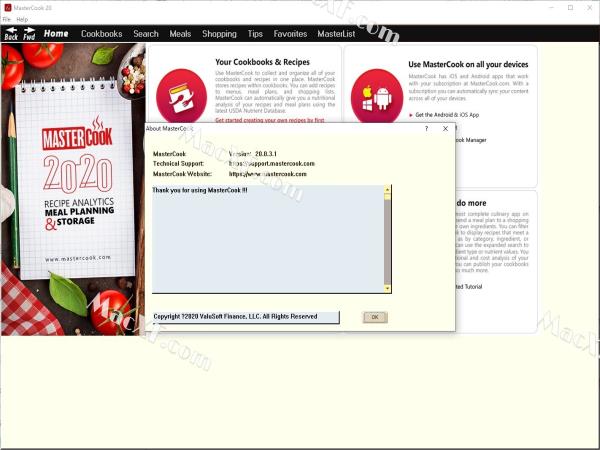Click the red cookbook recipe icon

(x=181, y=96)
